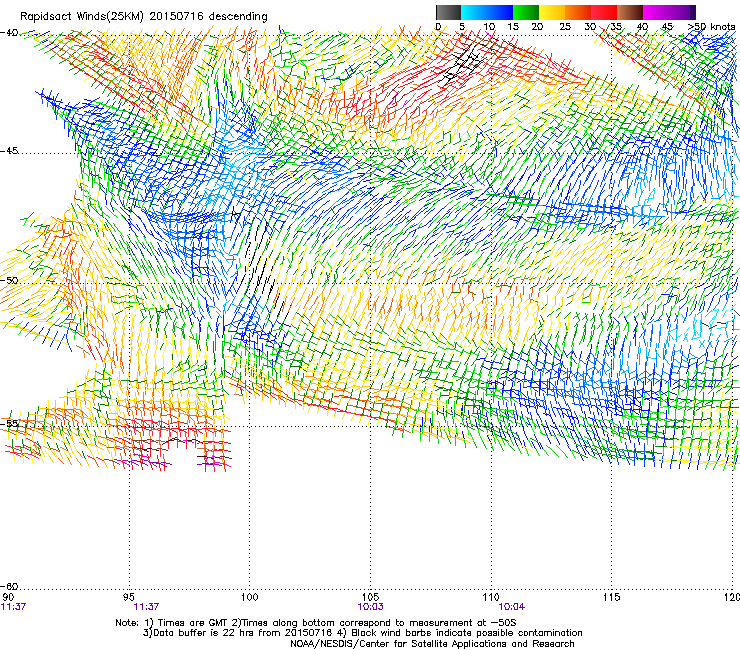Click the '>50 knots' legend label
Screen dimensions: 740x650
[x=711, y=27]
